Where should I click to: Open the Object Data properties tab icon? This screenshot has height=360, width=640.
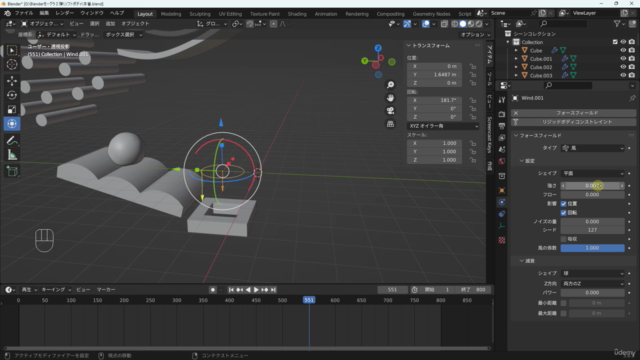502,226
